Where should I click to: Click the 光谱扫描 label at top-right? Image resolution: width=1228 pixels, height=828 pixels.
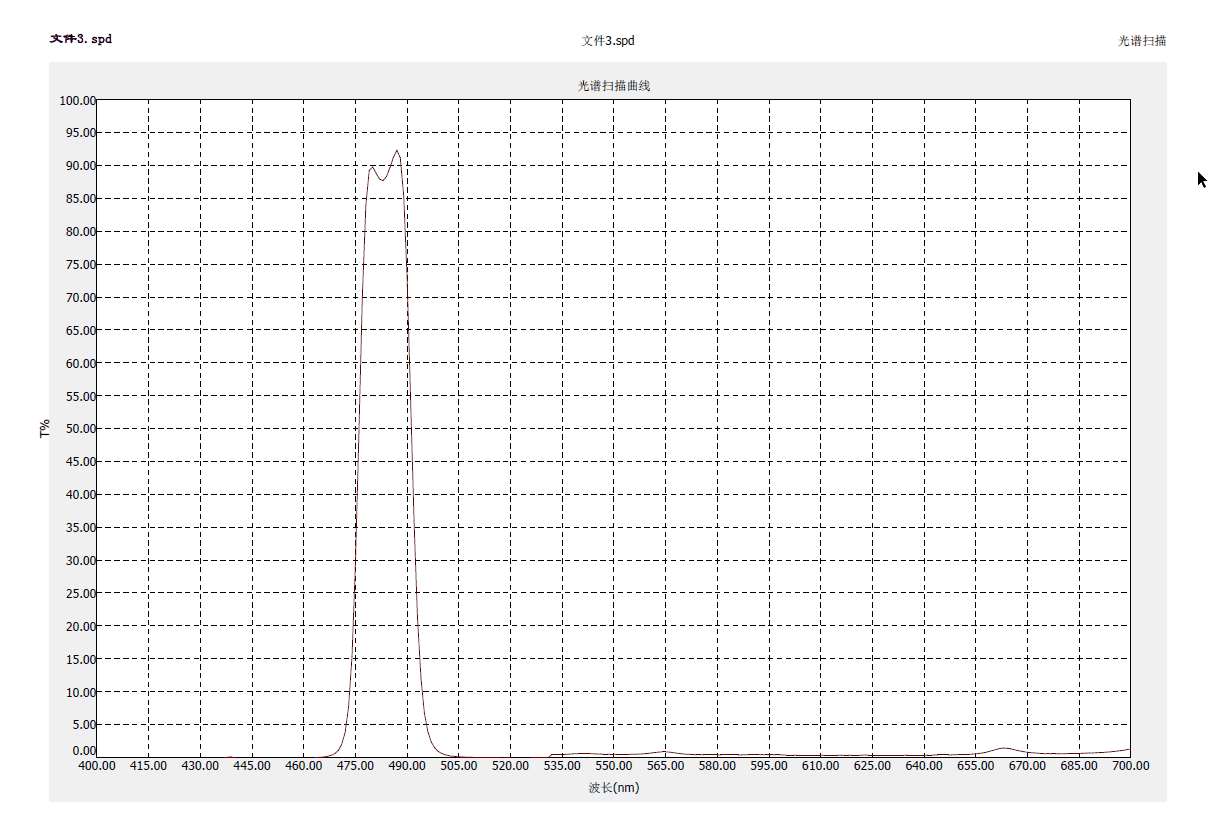[1141, 41]
